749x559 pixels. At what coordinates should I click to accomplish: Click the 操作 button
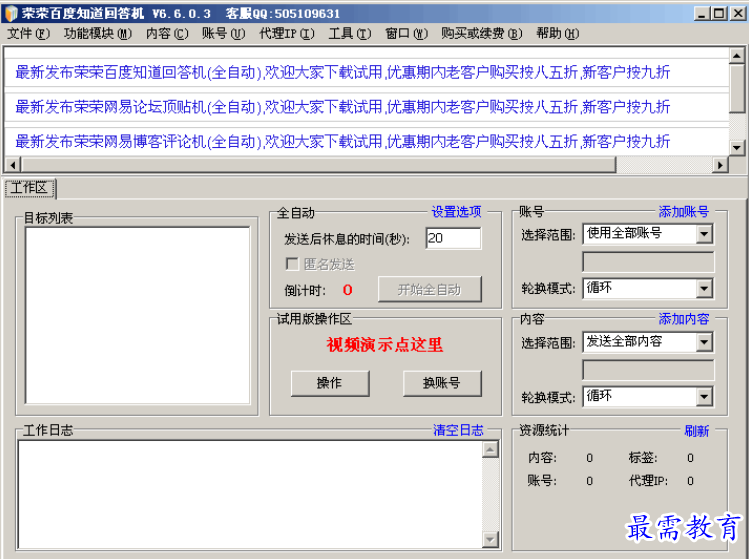point(330,383)
